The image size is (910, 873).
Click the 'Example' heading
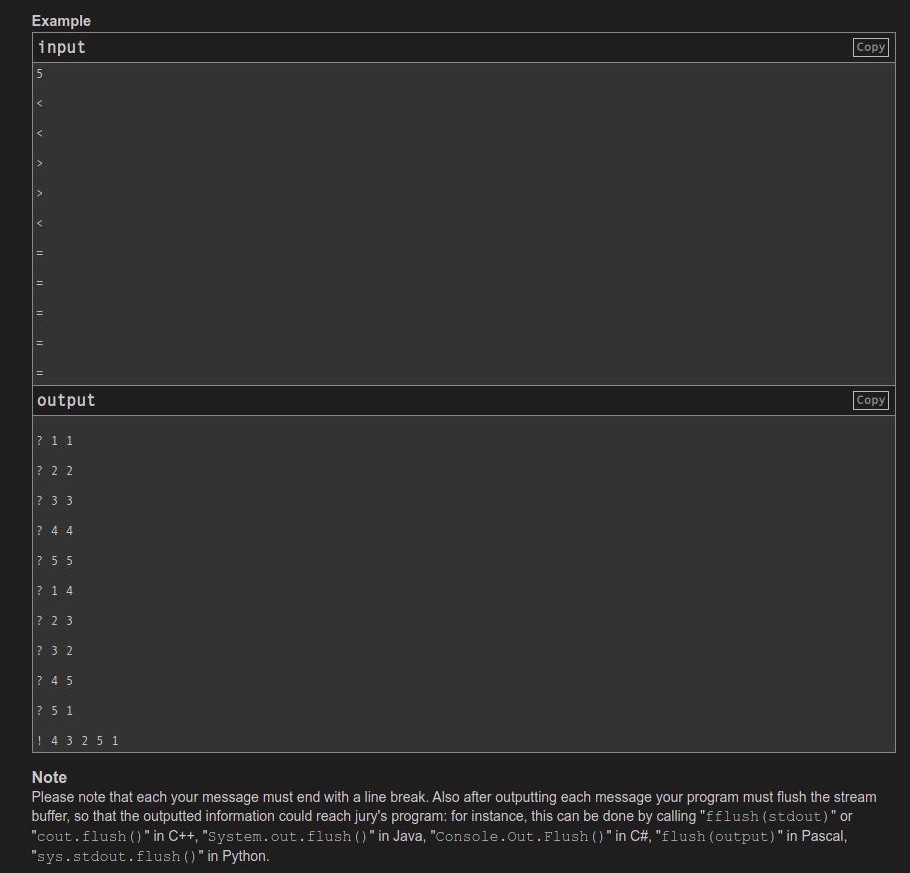coord(61,21)
